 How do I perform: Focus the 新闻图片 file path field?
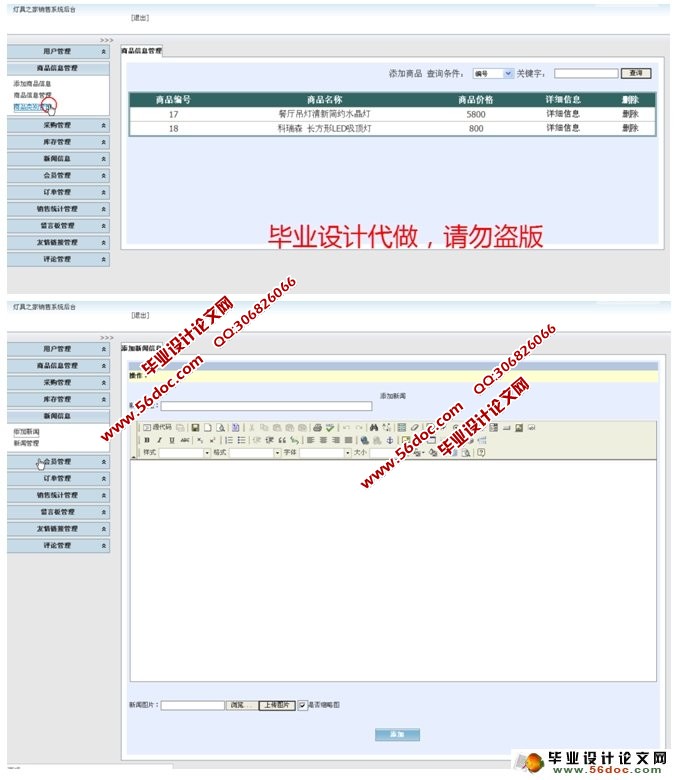pos(193,705)
